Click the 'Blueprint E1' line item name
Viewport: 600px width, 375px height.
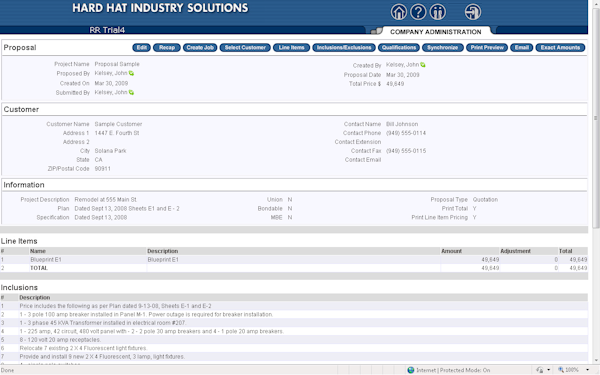coord(46,259)
